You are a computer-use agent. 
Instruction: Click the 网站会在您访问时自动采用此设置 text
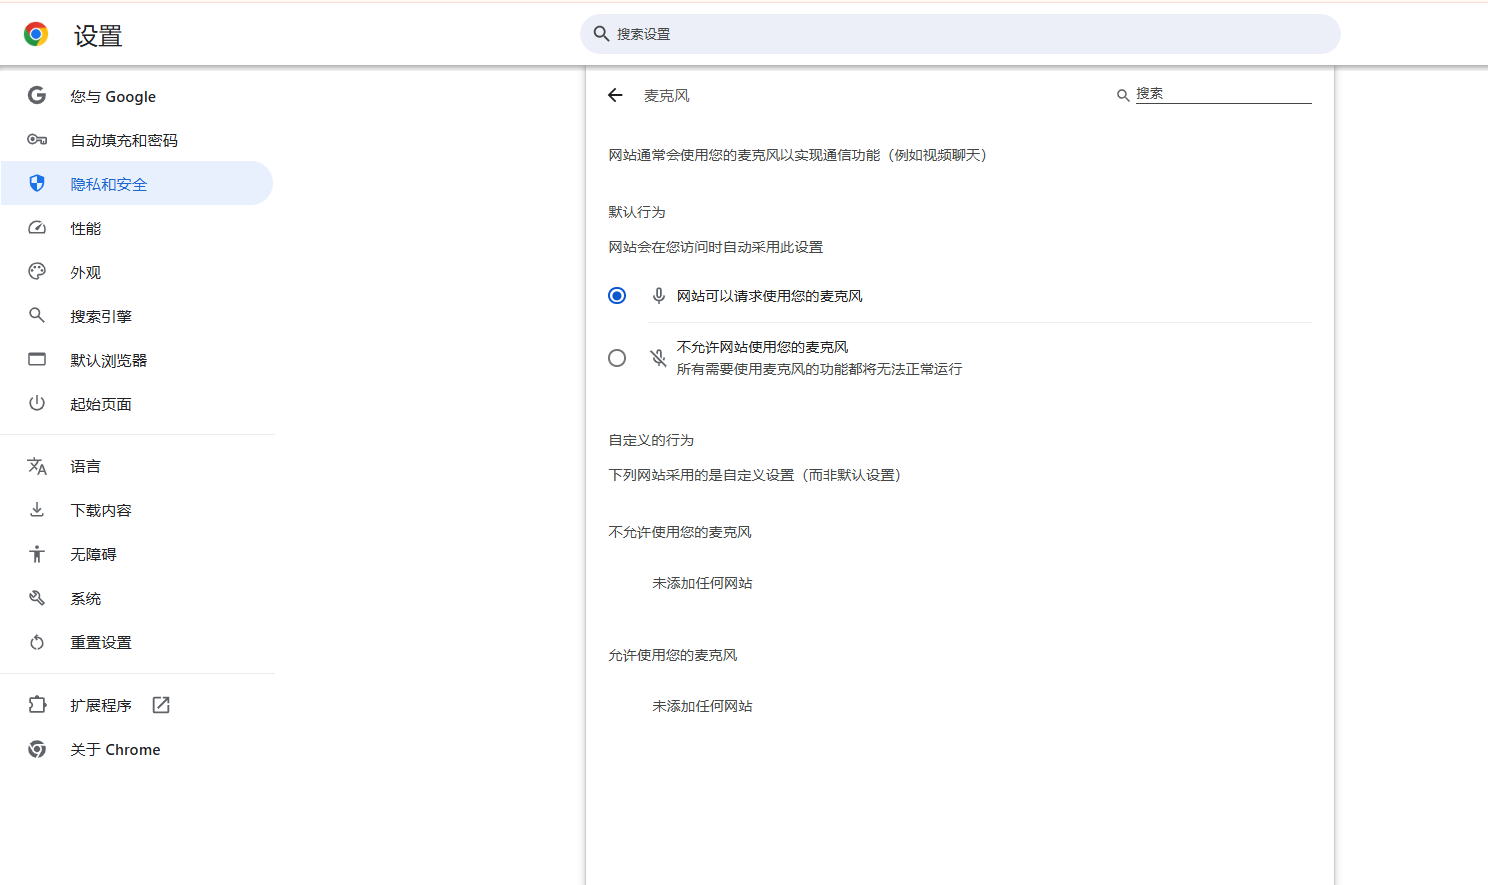click(716, 247)
